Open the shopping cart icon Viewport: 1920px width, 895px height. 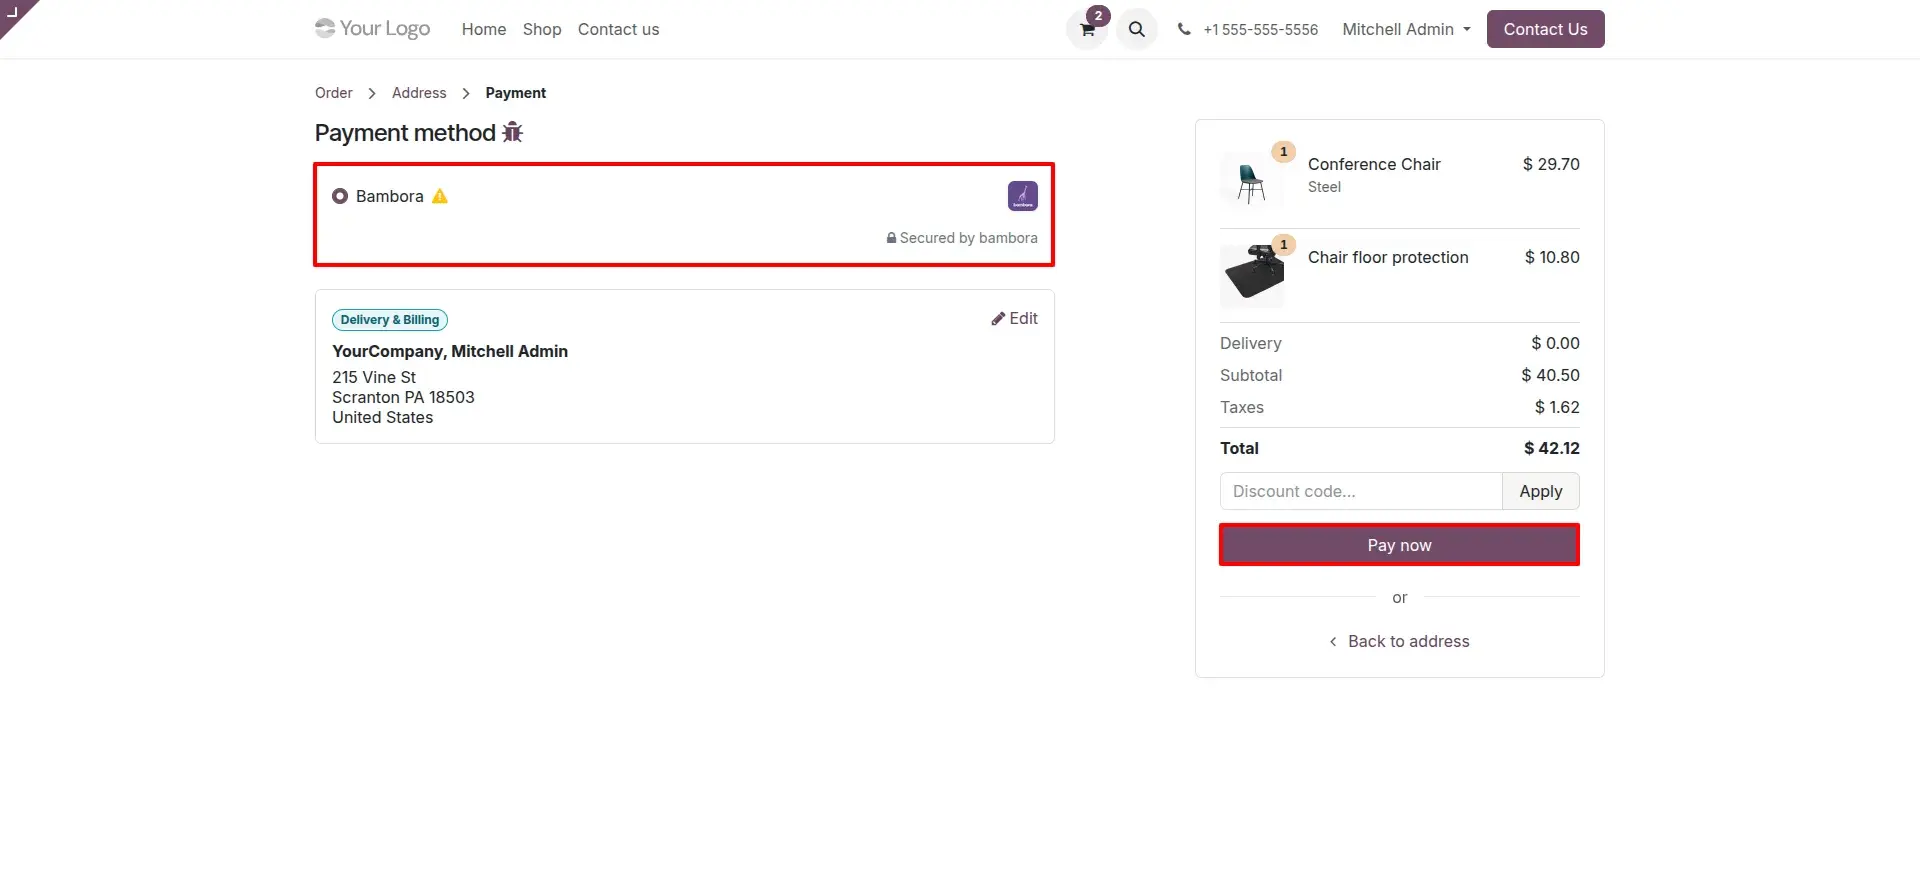click(1087, 30)
